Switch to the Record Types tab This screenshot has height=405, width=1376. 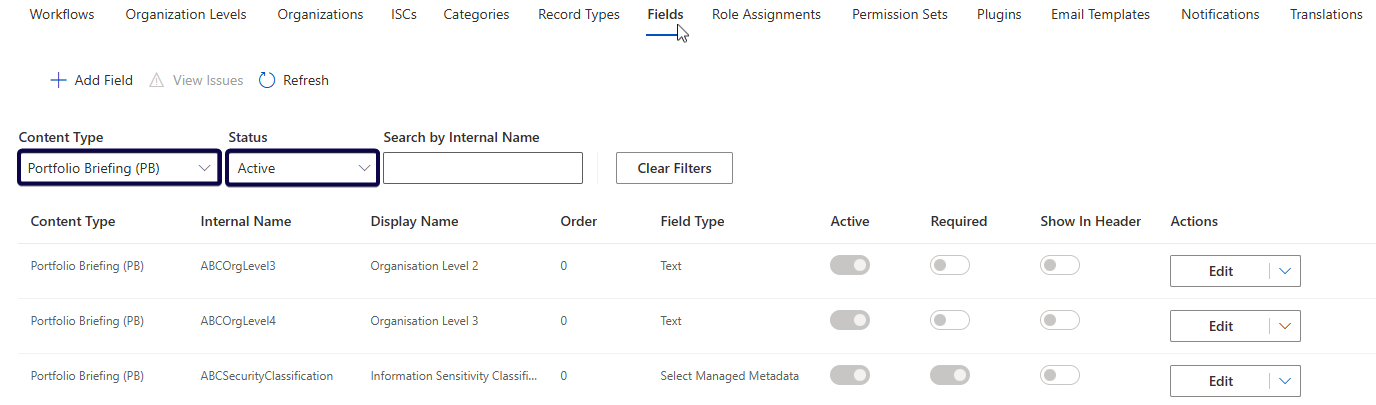578,14
